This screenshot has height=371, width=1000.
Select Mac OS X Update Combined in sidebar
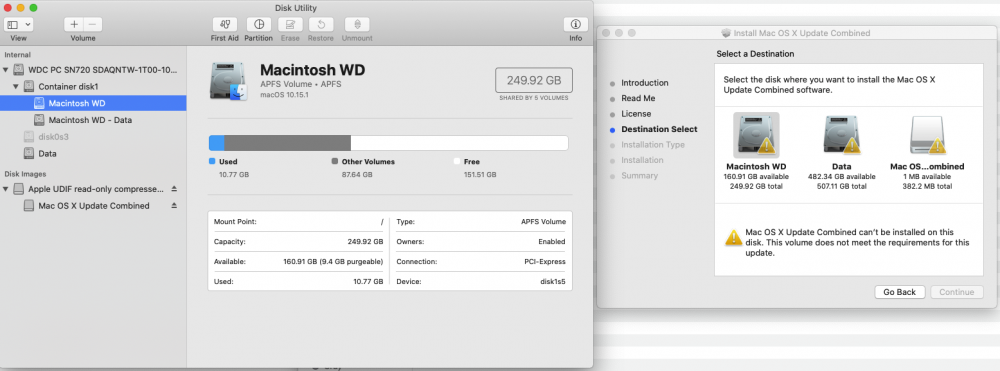93,206
